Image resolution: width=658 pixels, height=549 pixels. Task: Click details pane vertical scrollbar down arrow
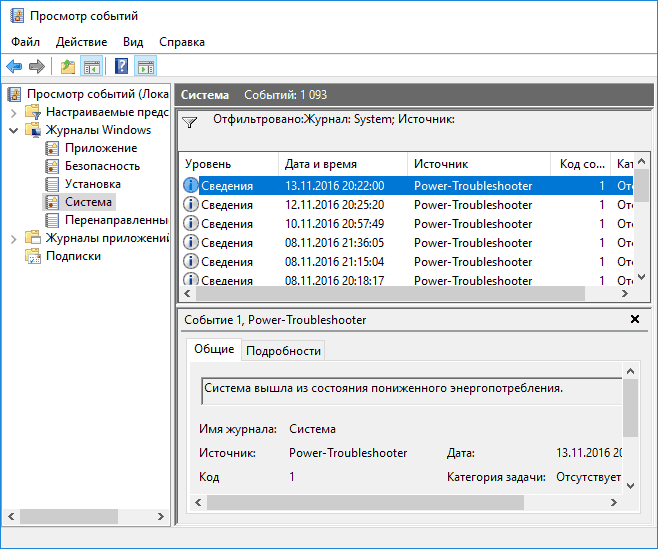coord(630,486)
